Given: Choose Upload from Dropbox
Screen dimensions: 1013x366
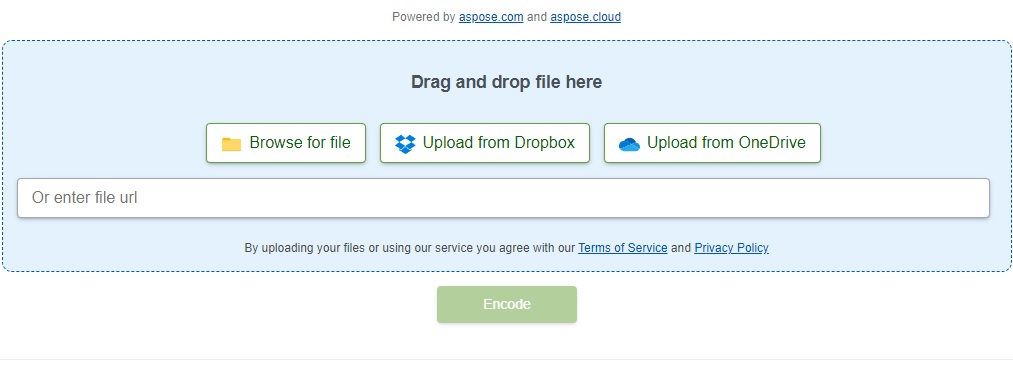Looking at the screenshot, I should point(485,143).
